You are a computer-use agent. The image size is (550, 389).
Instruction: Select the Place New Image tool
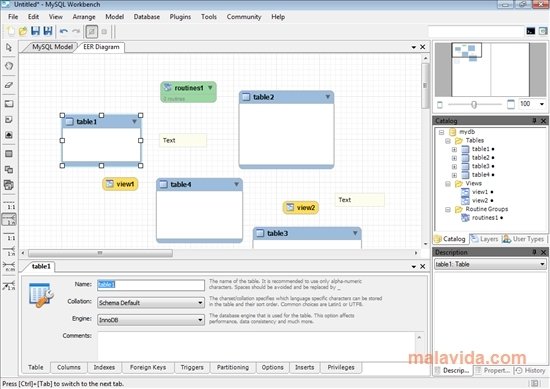[9, 135]
